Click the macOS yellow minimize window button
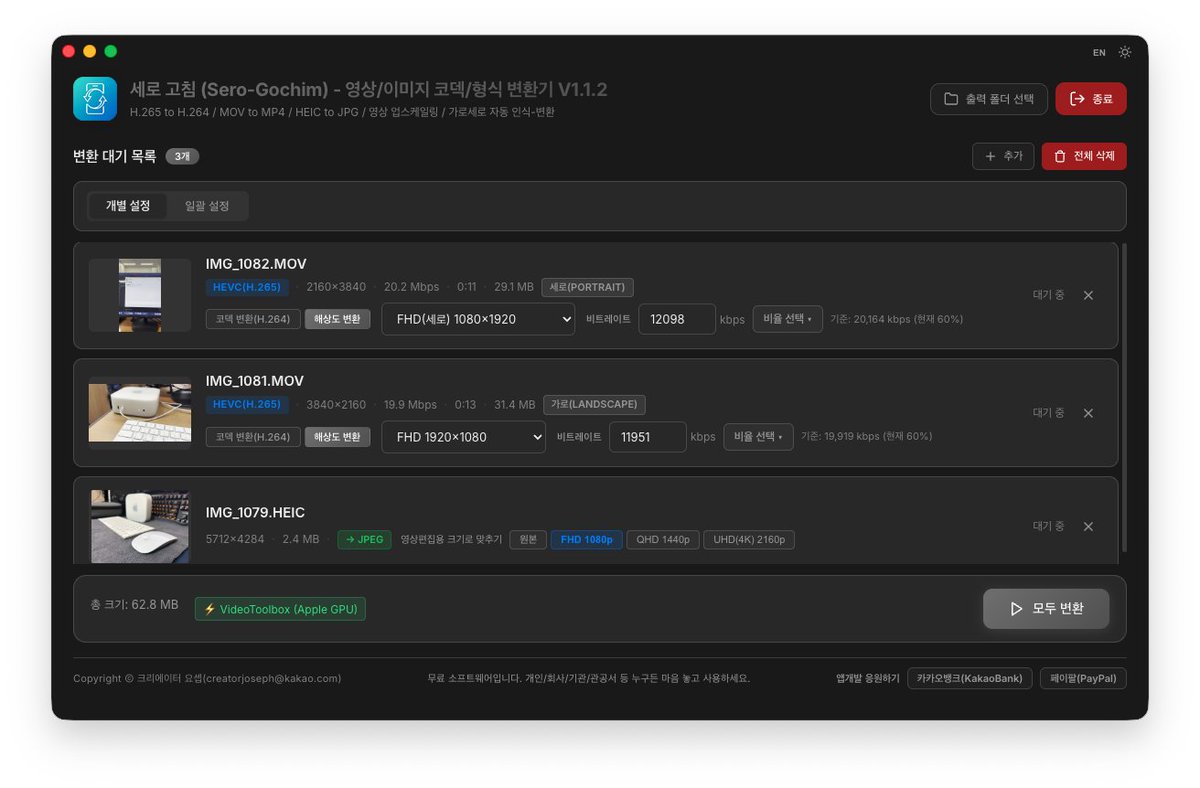The height and width of the screenshot is (788, 1200). pos(90,51)
